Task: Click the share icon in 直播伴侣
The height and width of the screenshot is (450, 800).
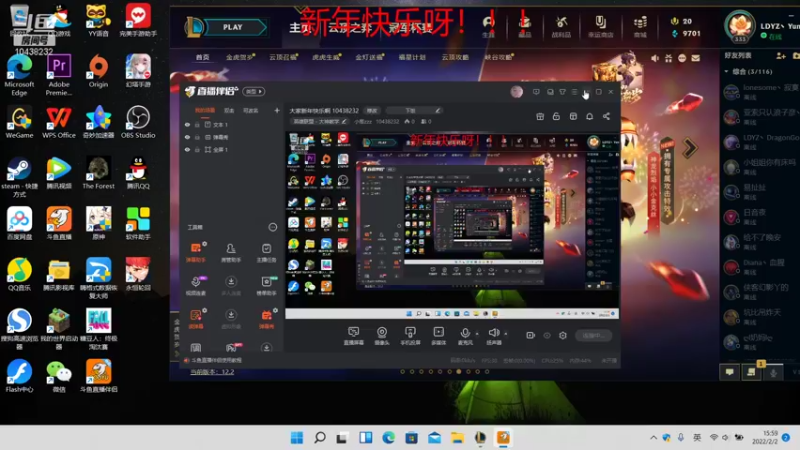Action: click(x=606, y=116)
